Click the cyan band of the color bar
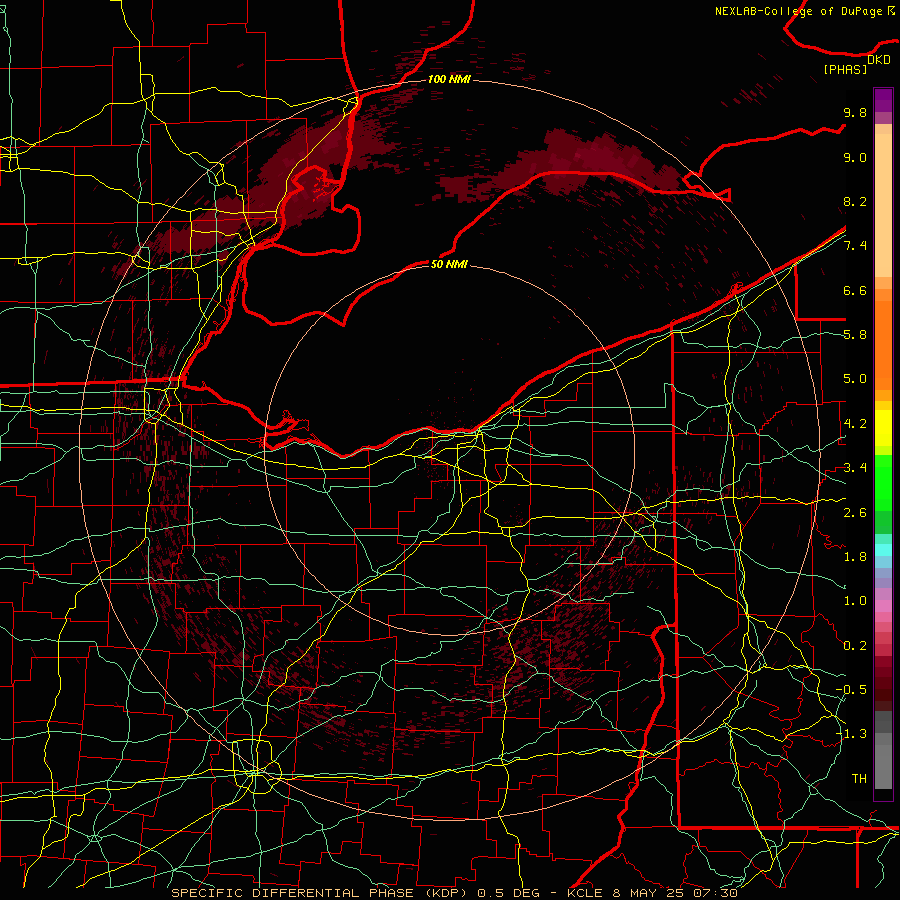900x900 pixels. (883, 550)
